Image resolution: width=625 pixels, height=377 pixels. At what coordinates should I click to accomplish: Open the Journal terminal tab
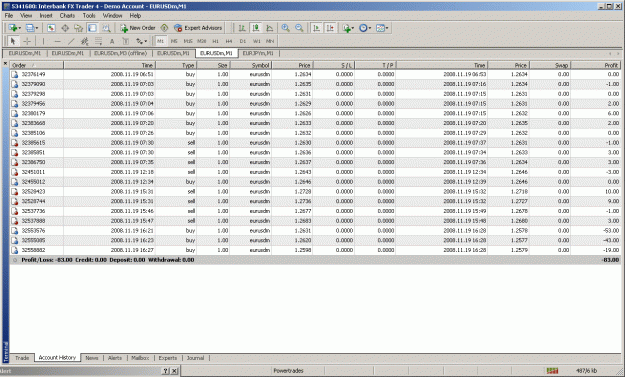tap(195, 358)
